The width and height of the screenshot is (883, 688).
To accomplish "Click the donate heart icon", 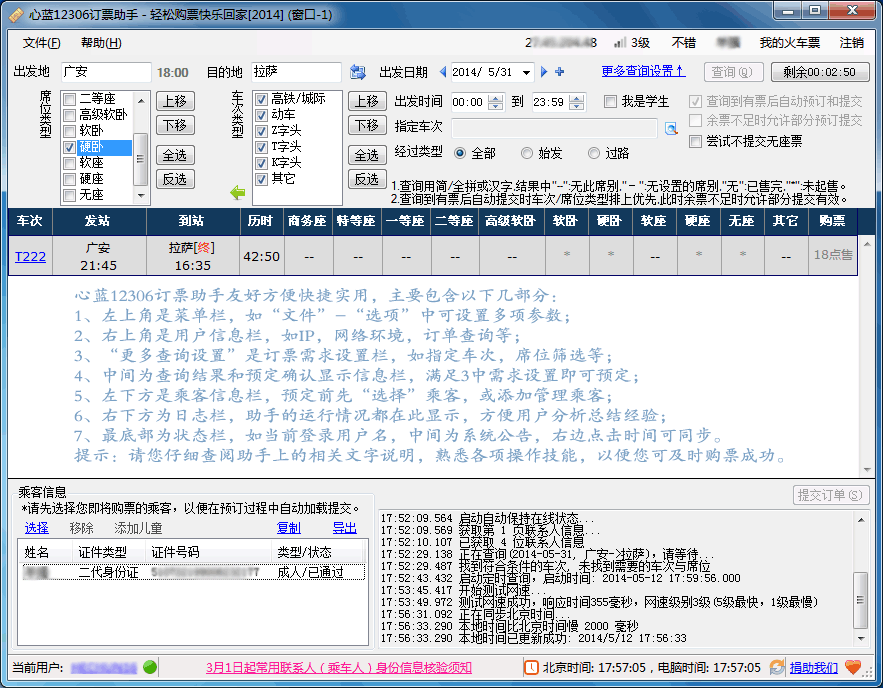I will [853, 667].
